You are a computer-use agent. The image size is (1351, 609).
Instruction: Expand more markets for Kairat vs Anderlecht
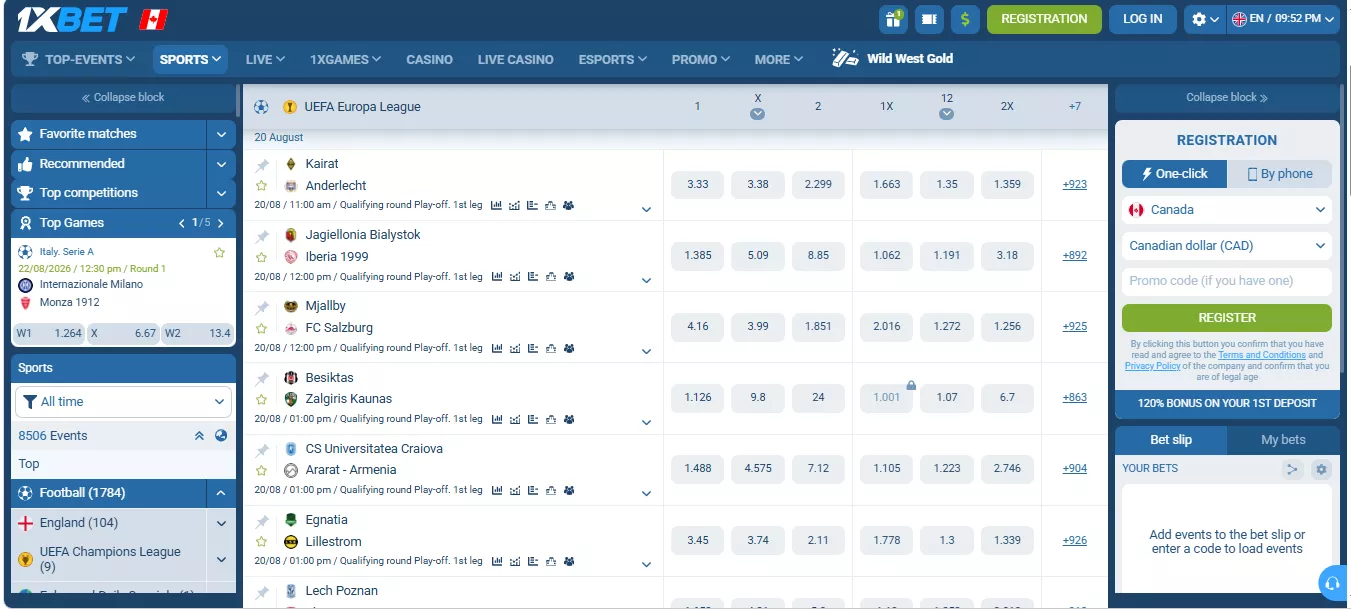tap(646, 210)
